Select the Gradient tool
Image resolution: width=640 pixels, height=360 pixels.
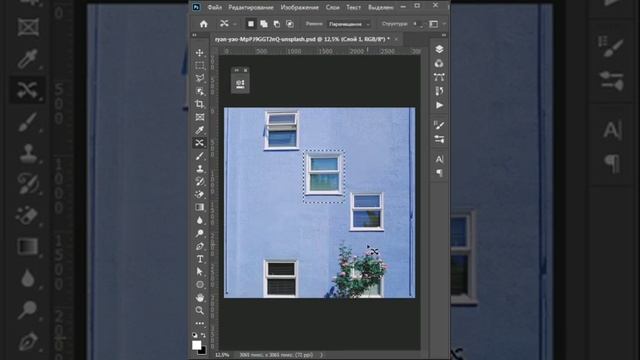click(x=200, y=207)
